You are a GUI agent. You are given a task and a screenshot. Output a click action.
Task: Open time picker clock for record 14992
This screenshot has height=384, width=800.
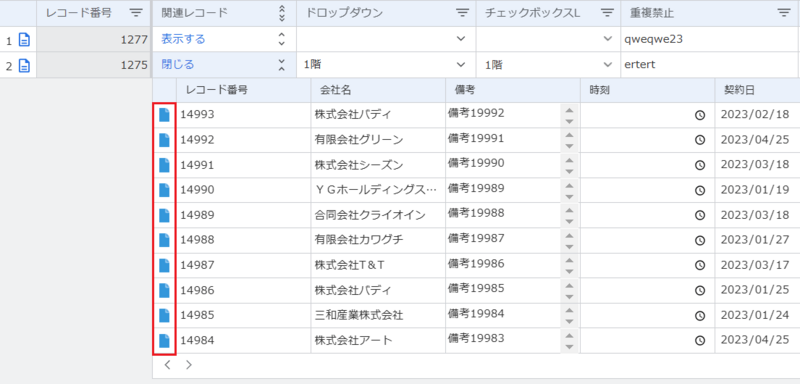700,140
